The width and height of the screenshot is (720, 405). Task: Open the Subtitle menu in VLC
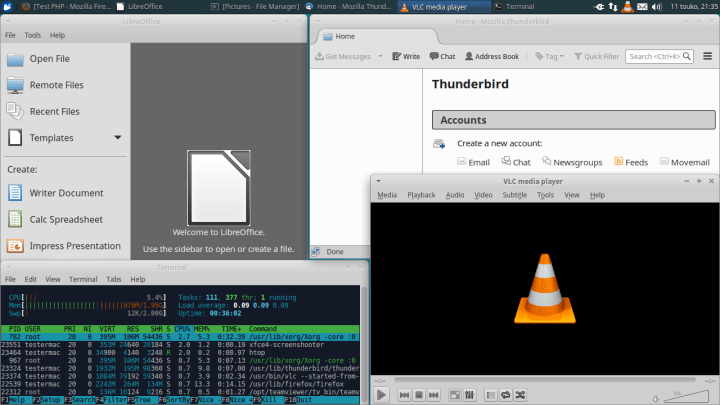(x=514, y=195)
